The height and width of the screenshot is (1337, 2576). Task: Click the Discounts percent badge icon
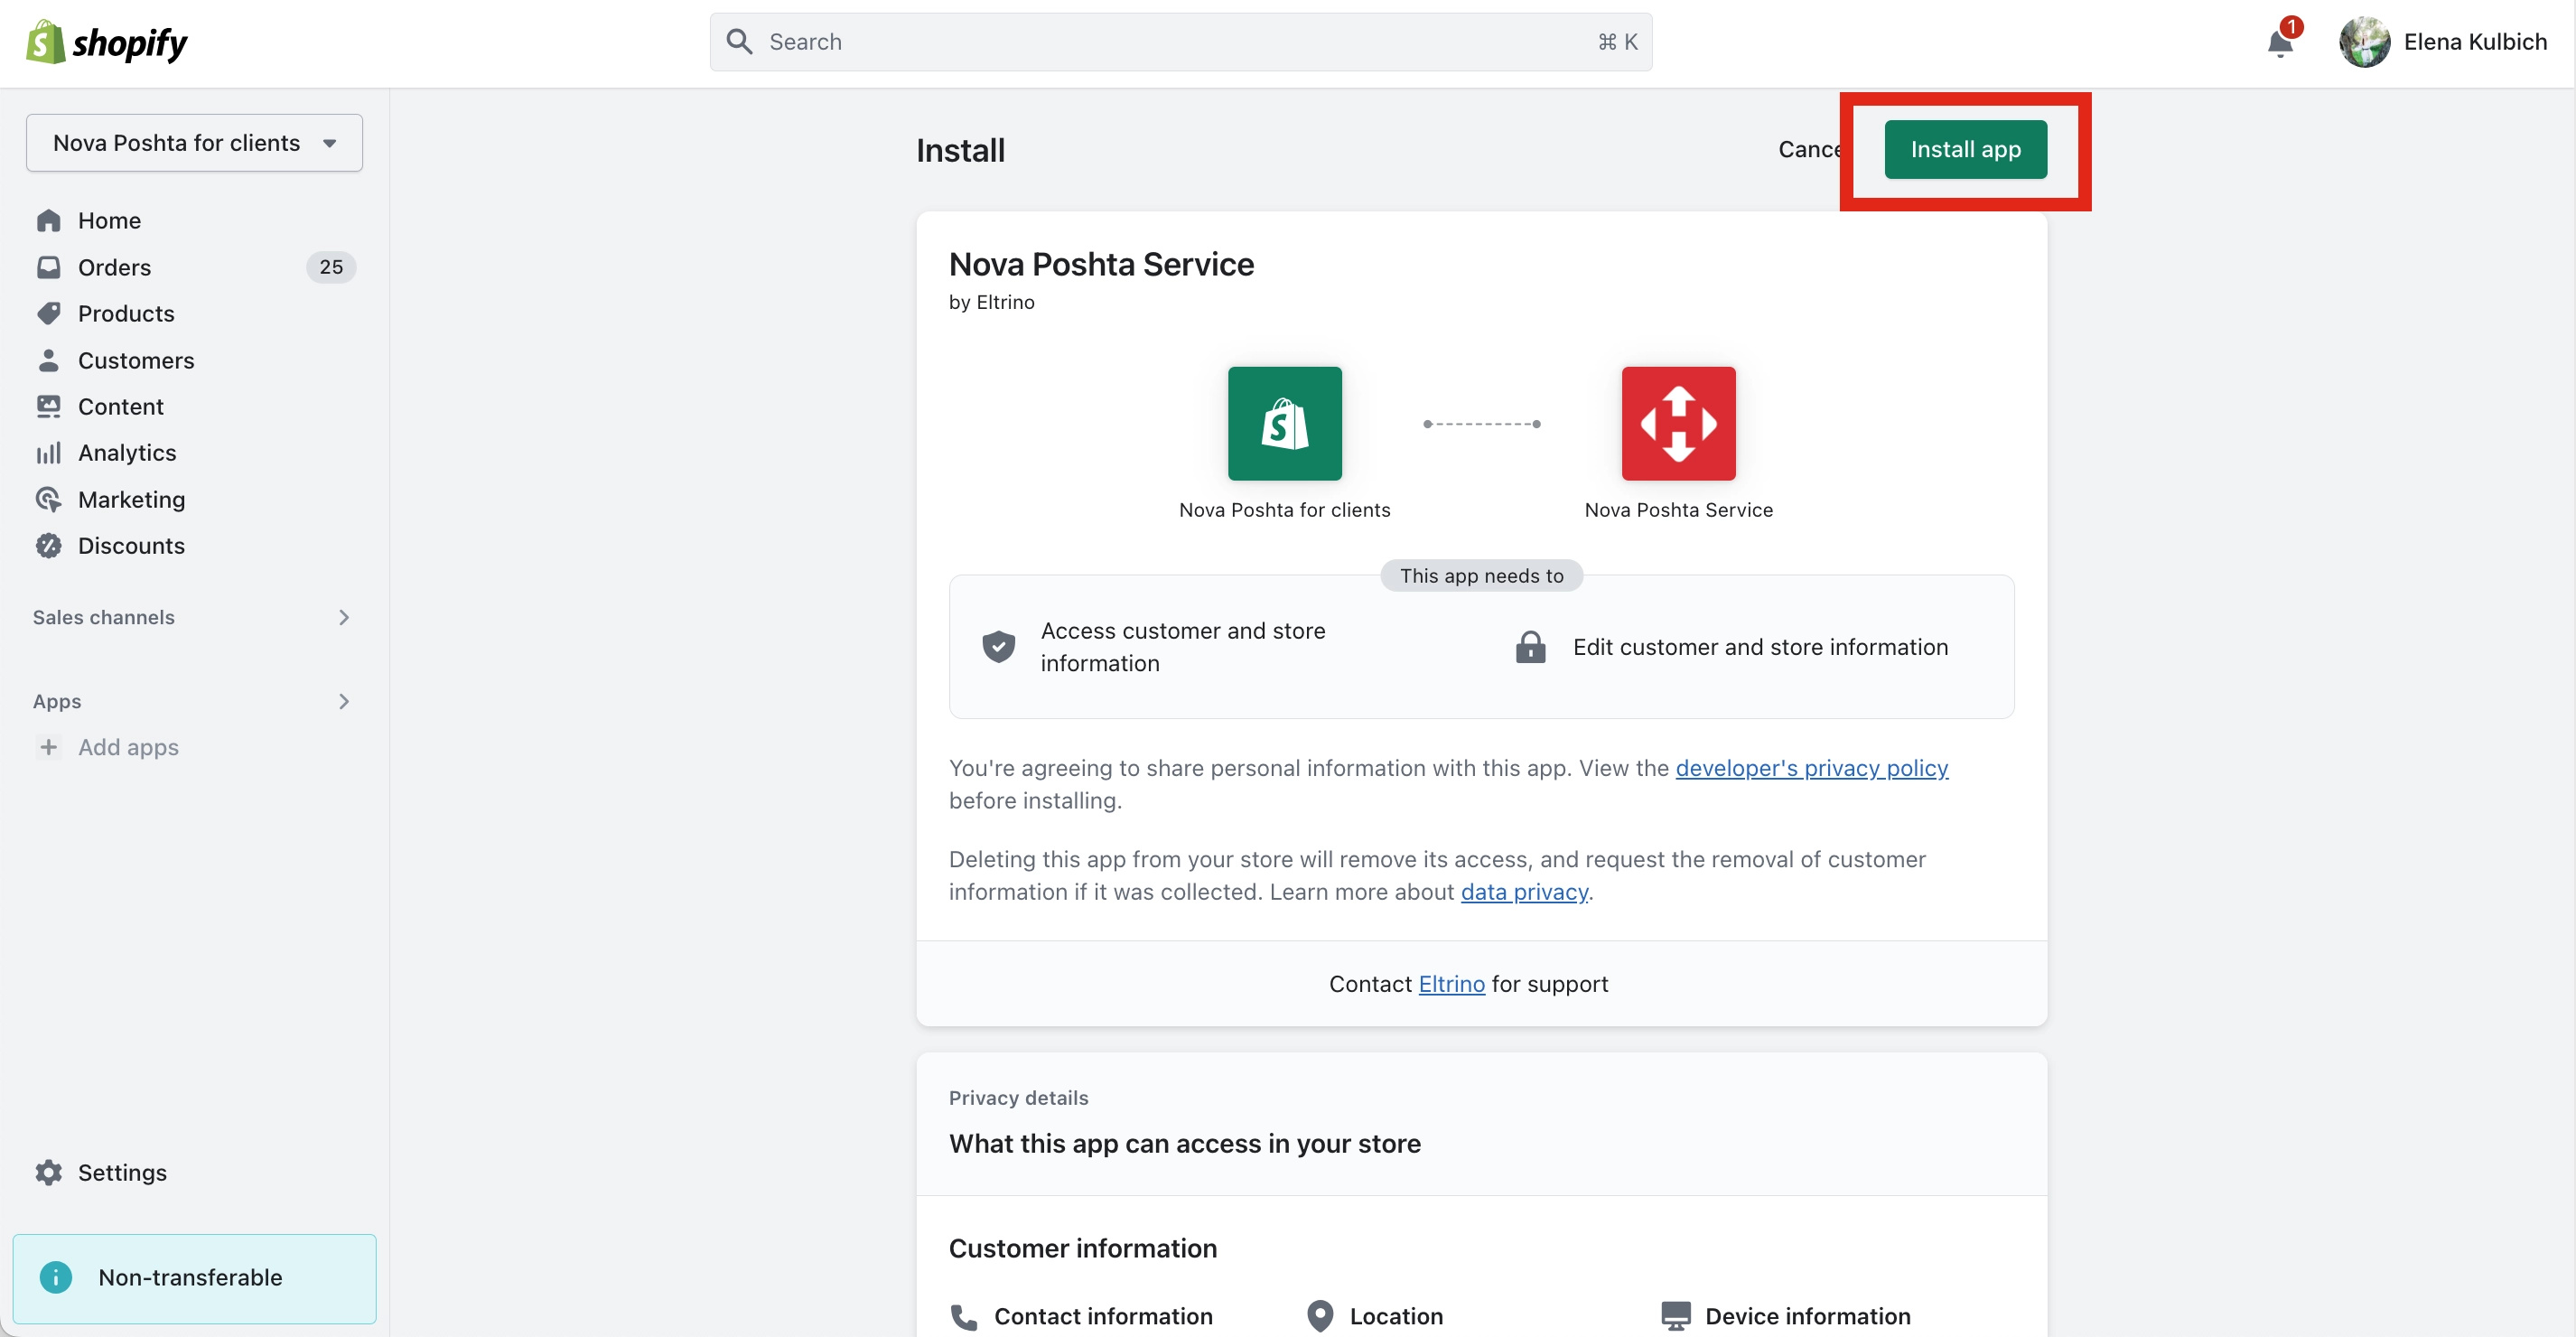[48, 545]
